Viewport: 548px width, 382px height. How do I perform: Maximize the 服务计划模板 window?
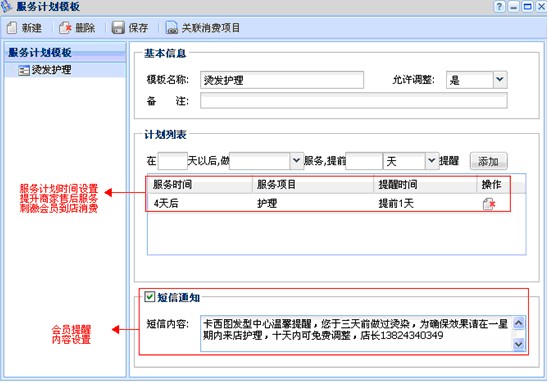tap(527, 6)
